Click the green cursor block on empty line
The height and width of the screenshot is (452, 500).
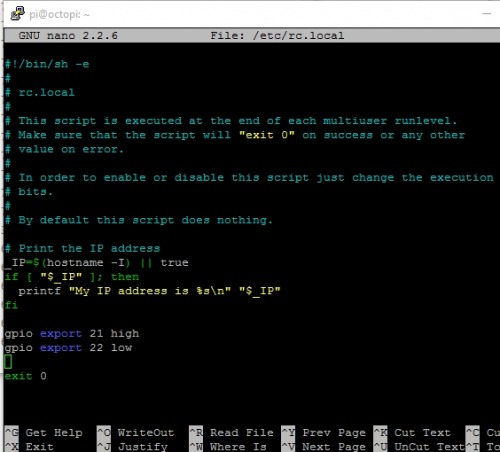coord(8,362)
